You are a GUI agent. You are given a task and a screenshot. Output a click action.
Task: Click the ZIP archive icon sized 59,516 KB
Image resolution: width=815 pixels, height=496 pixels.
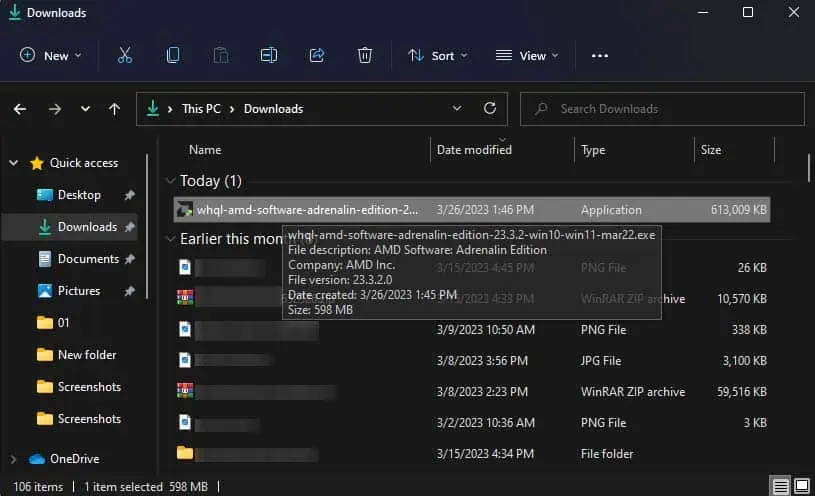pos(185,390)
